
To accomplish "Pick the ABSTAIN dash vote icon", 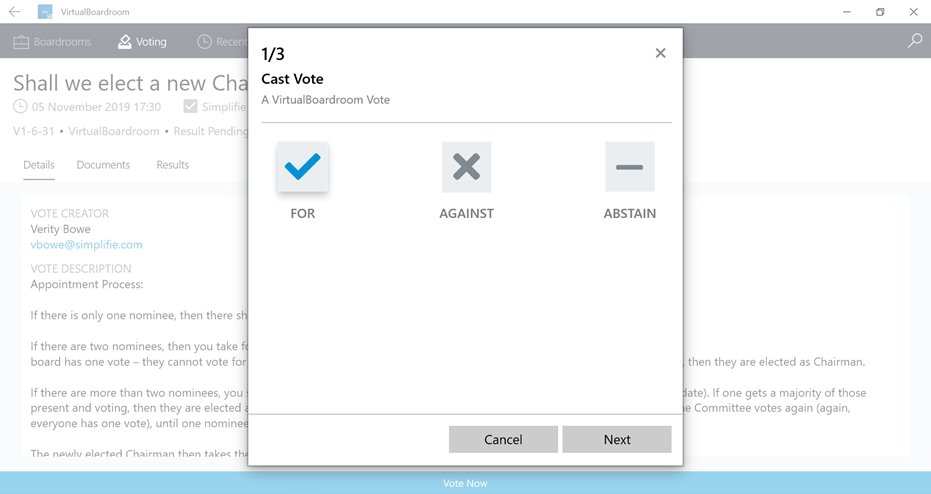I will 629,167.
